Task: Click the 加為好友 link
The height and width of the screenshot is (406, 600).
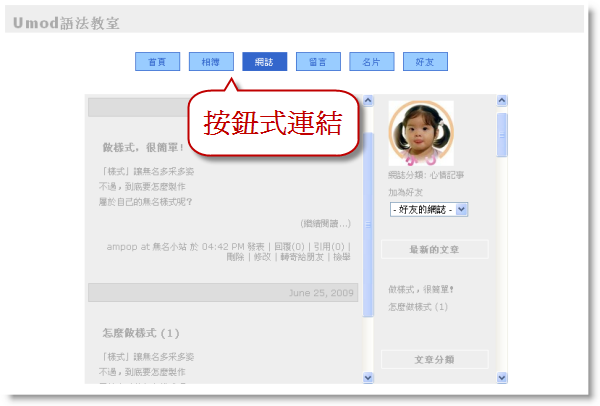Action: (x=405, y=192)
